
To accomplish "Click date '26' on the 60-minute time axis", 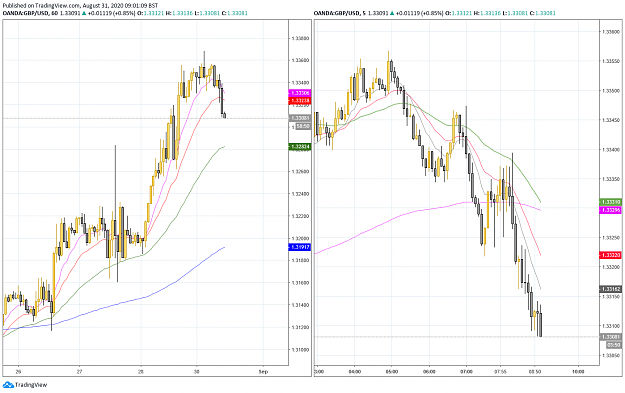I will [18, 371].
